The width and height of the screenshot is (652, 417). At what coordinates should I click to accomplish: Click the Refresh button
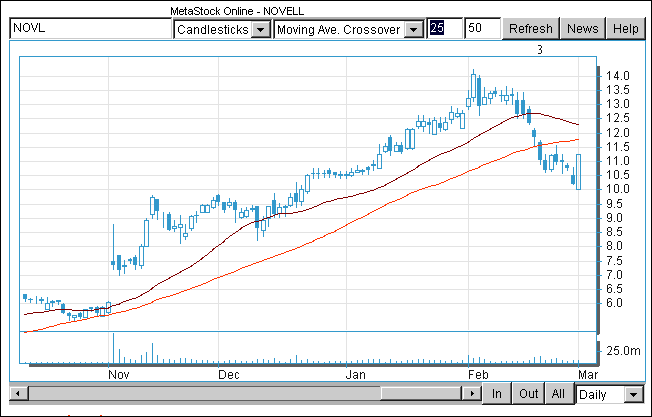click(531, 29)
